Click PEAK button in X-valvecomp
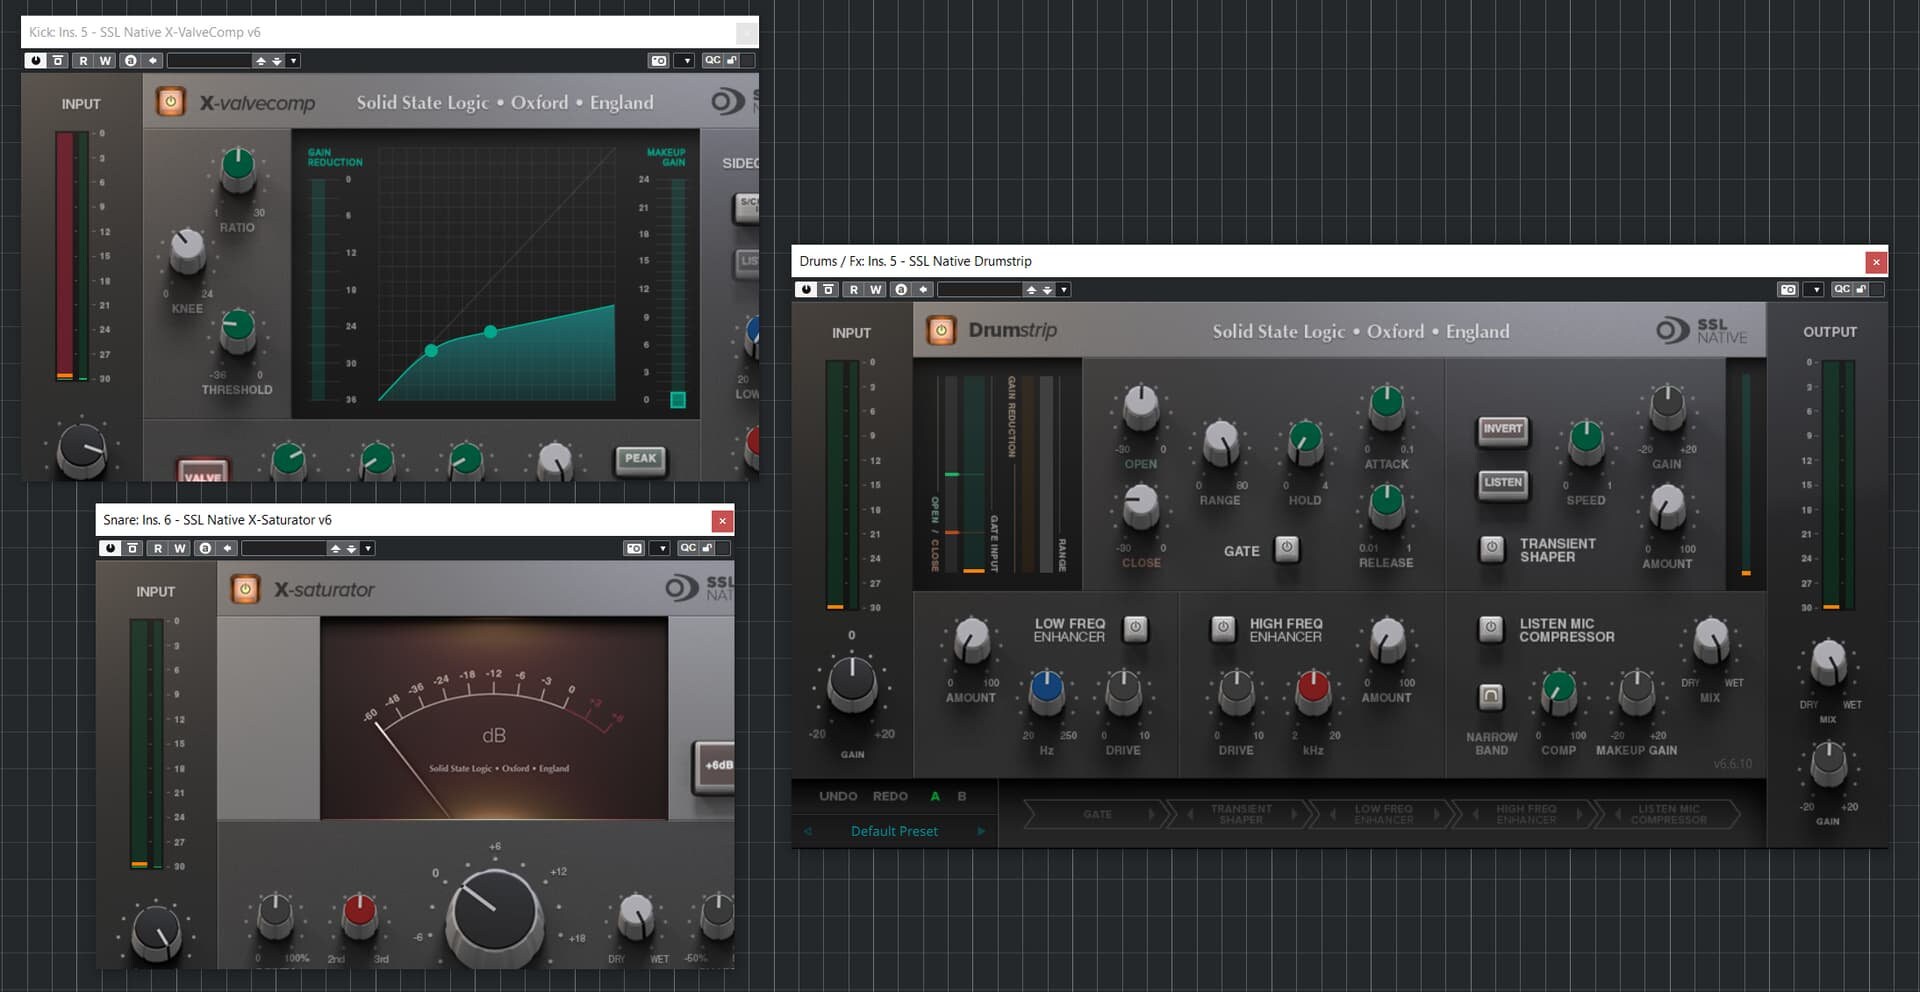Viewport: 1920px width, 992px height. [640, 459]
